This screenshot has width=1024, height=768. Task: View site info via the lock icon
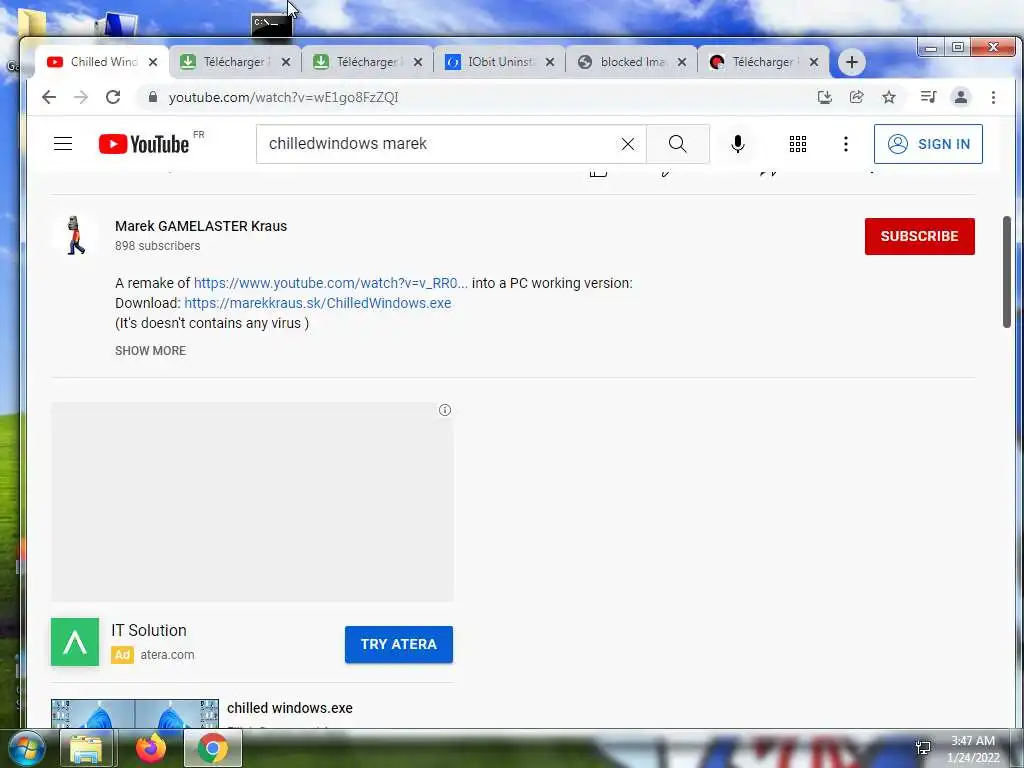tap(153, 97)
